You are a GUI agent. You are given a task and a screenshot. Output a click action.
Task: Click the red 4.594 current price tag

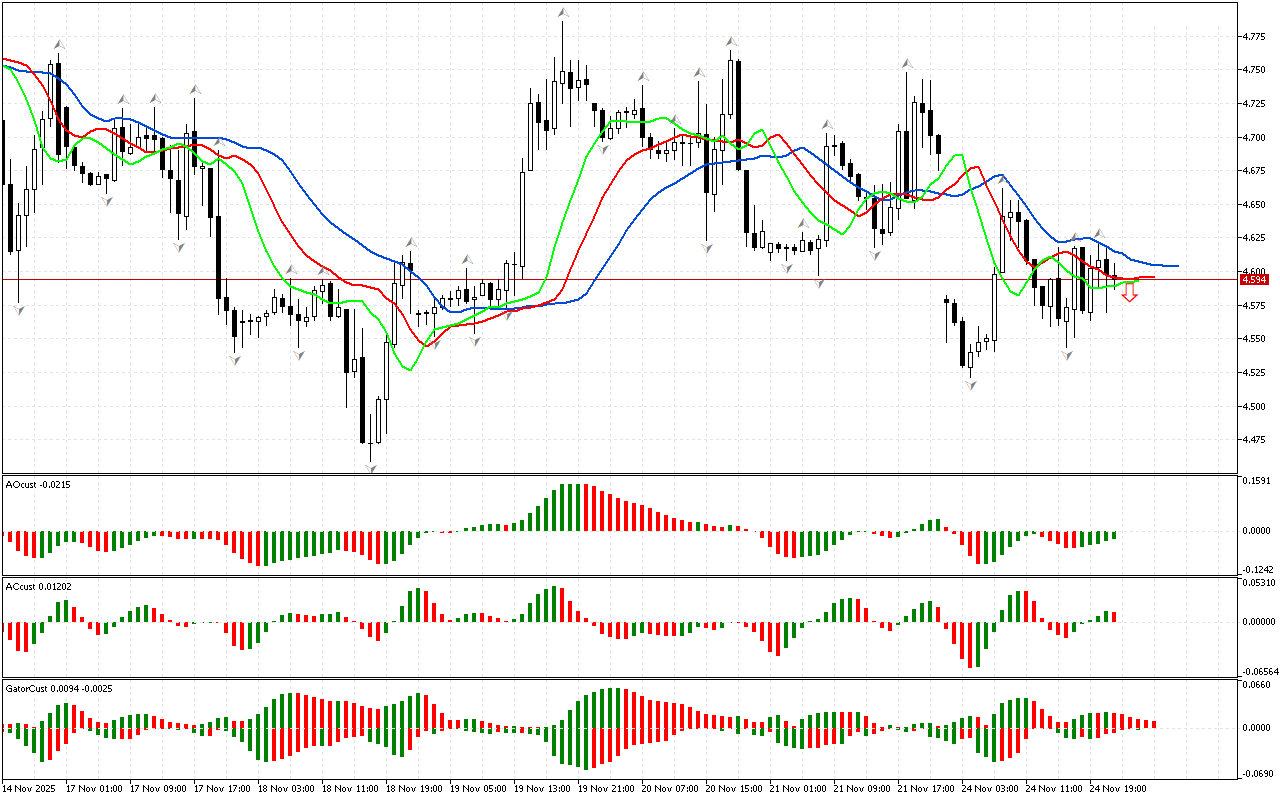[x=1253, y=280]
